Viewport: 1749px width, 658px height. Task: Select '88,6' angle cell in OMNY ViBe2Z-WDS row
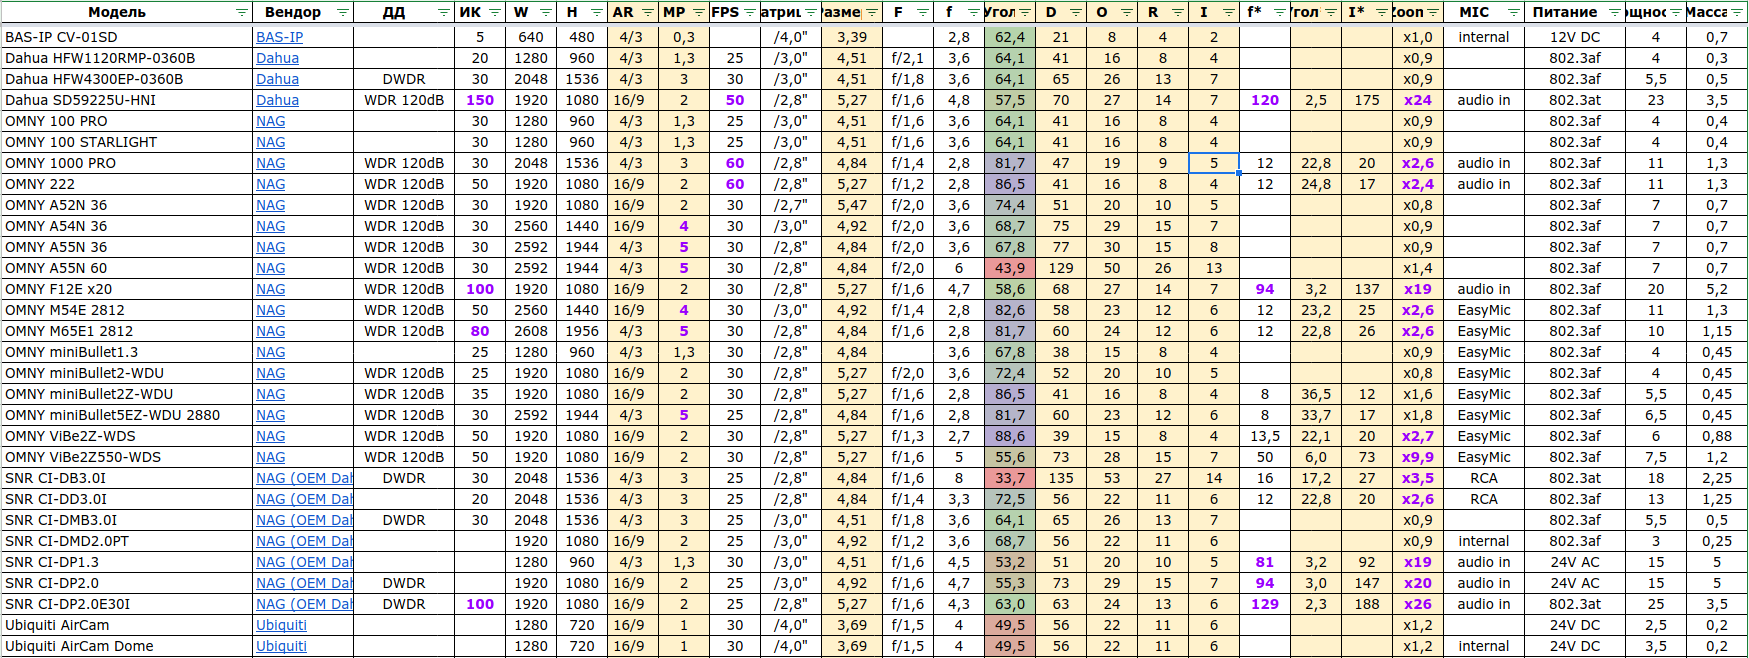coord(1009,436)
